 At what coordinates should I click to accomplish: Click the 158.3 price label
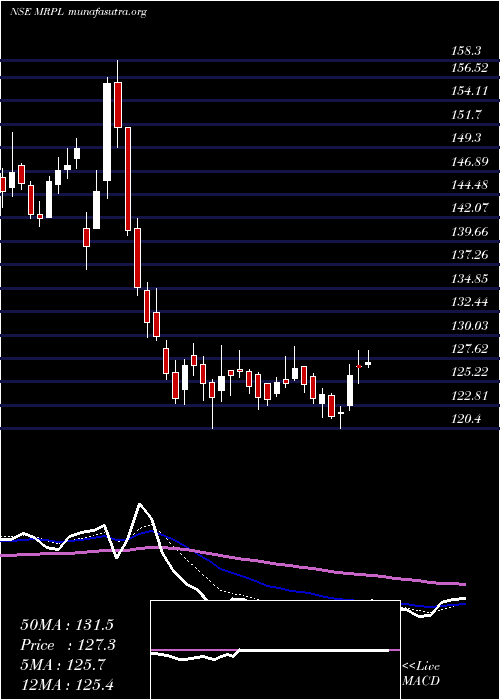pos(467,51)
